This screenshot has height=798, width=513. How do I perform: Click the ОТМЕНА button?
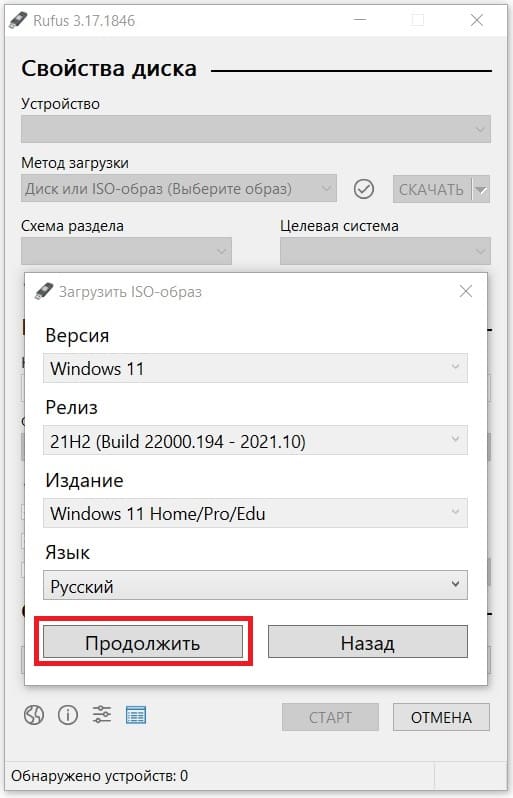coord(441,717)
